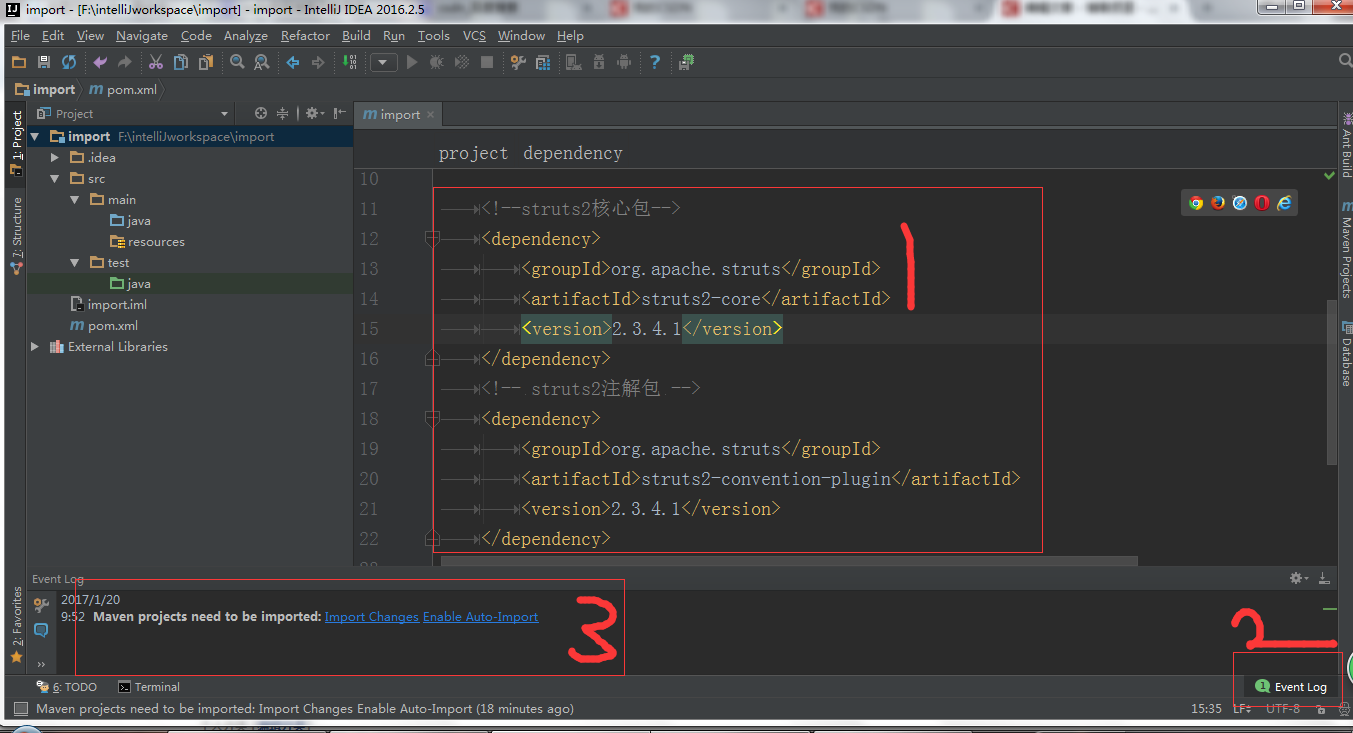Click the Find magnifier icon in the toolbar
Viewport: 1353px width, 733px height.
(x=237, y=62)
